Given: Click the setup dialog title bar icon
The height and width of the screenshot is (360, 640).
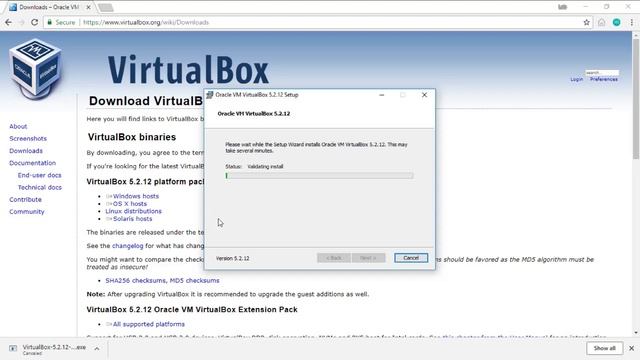Looking at the screenshot, I should 210,95.
